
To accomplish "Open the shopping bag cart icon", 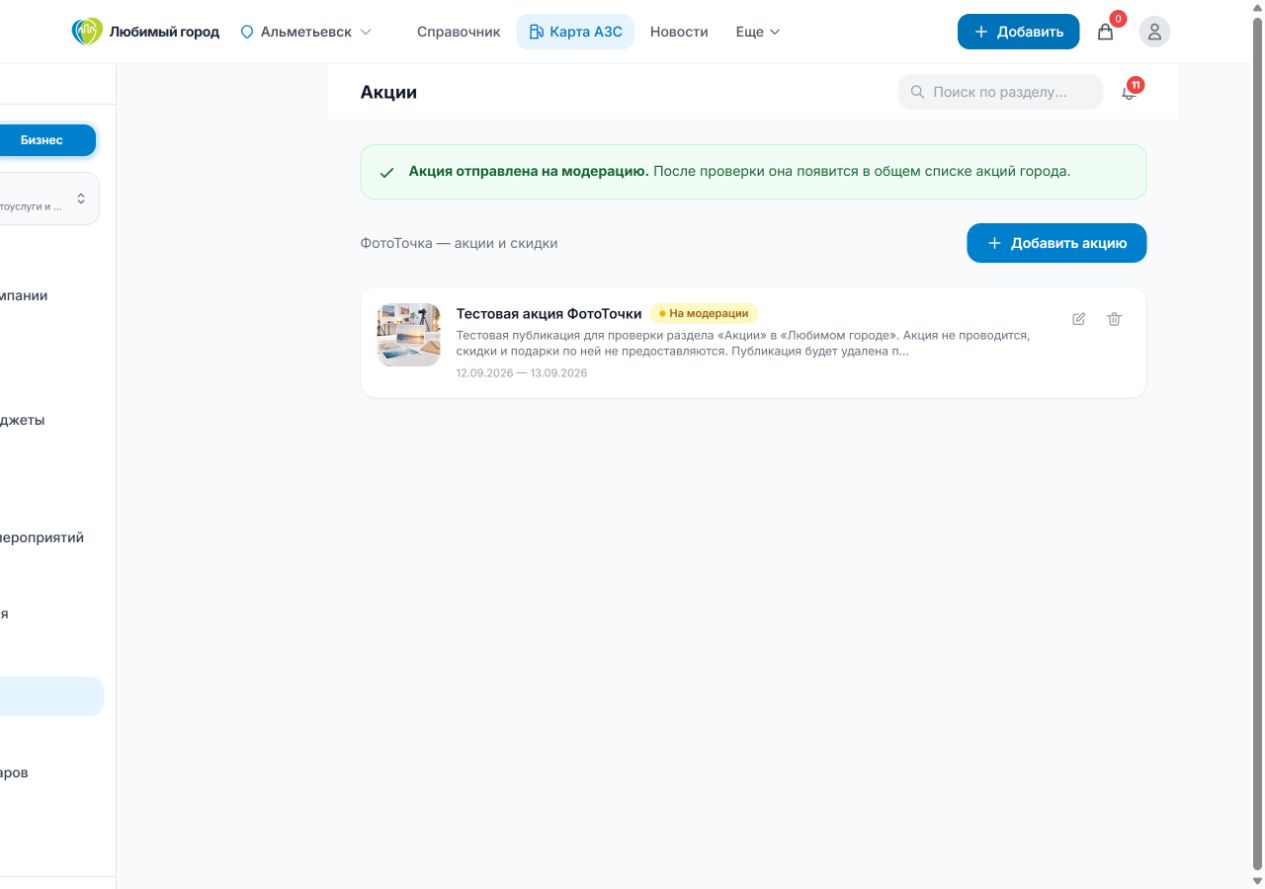I will tap(1105, 32).
